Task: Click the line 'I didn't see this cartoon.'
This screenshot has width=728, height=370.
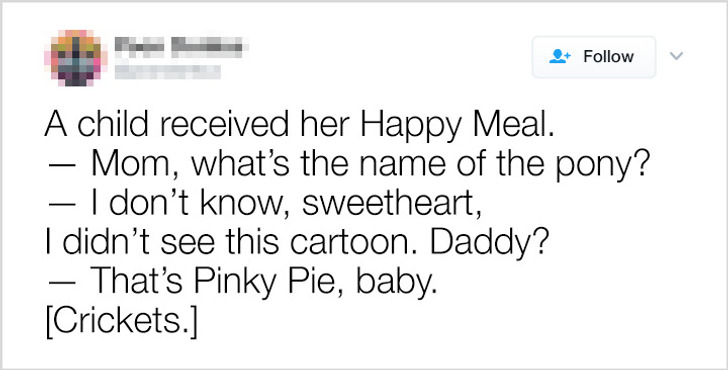Action: click(233, 242)
